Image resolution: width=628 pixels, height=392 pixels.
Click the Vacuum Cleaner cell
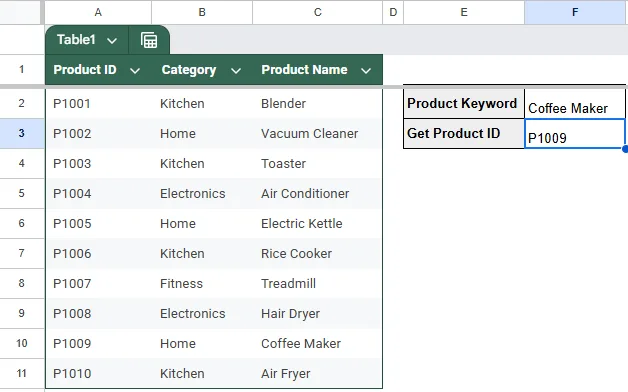tap(318, 133)
